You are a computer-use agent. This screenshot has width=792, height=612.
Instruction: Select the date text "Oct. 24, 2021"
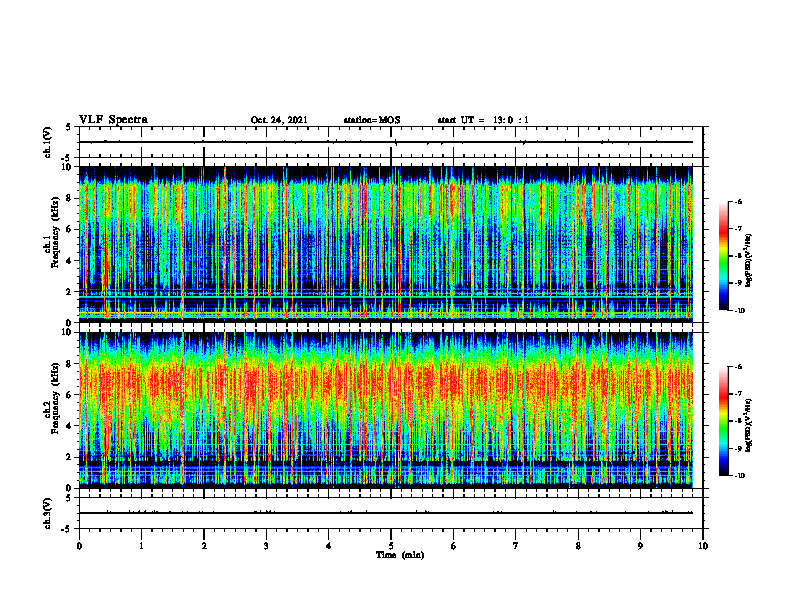[279, 120]
